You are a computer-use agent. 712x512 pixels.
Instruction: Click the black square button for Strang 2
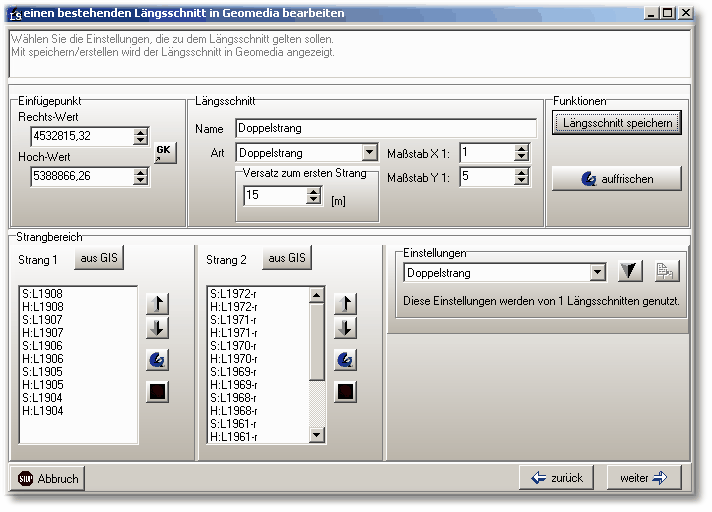click(x=346, y=392)
